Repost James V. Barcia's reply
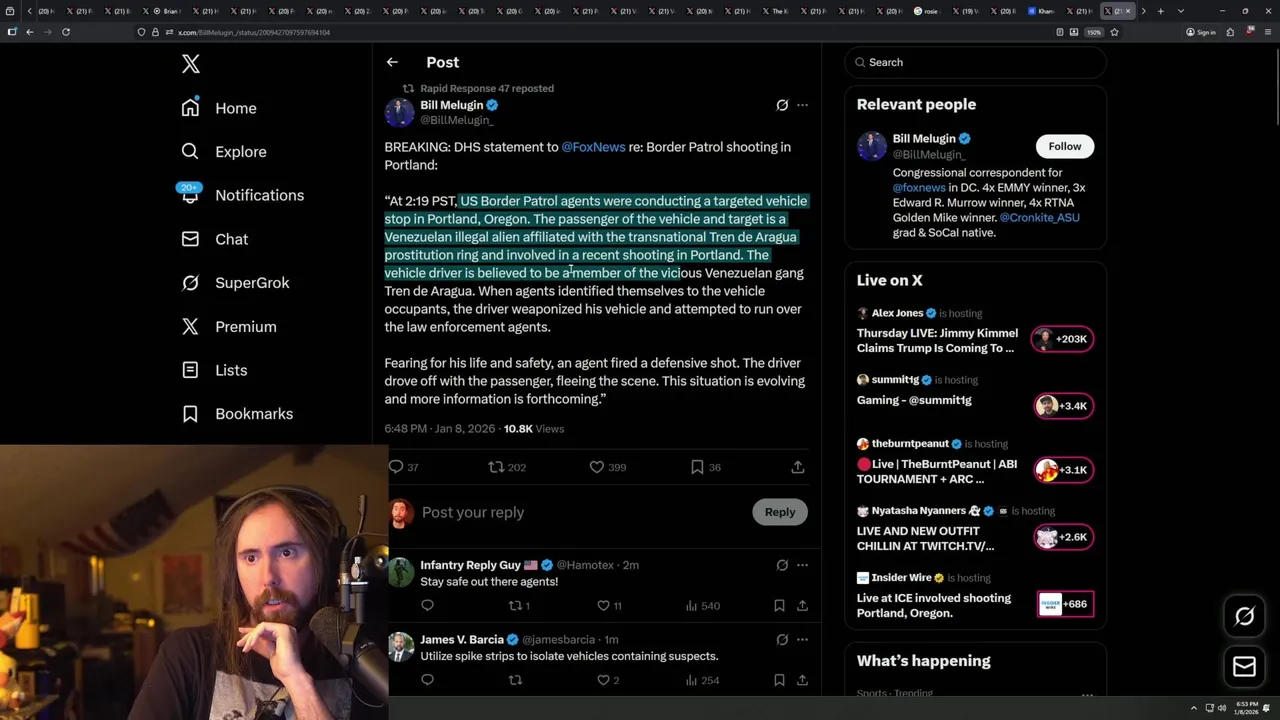1280x720 pixels. (516, 680)
